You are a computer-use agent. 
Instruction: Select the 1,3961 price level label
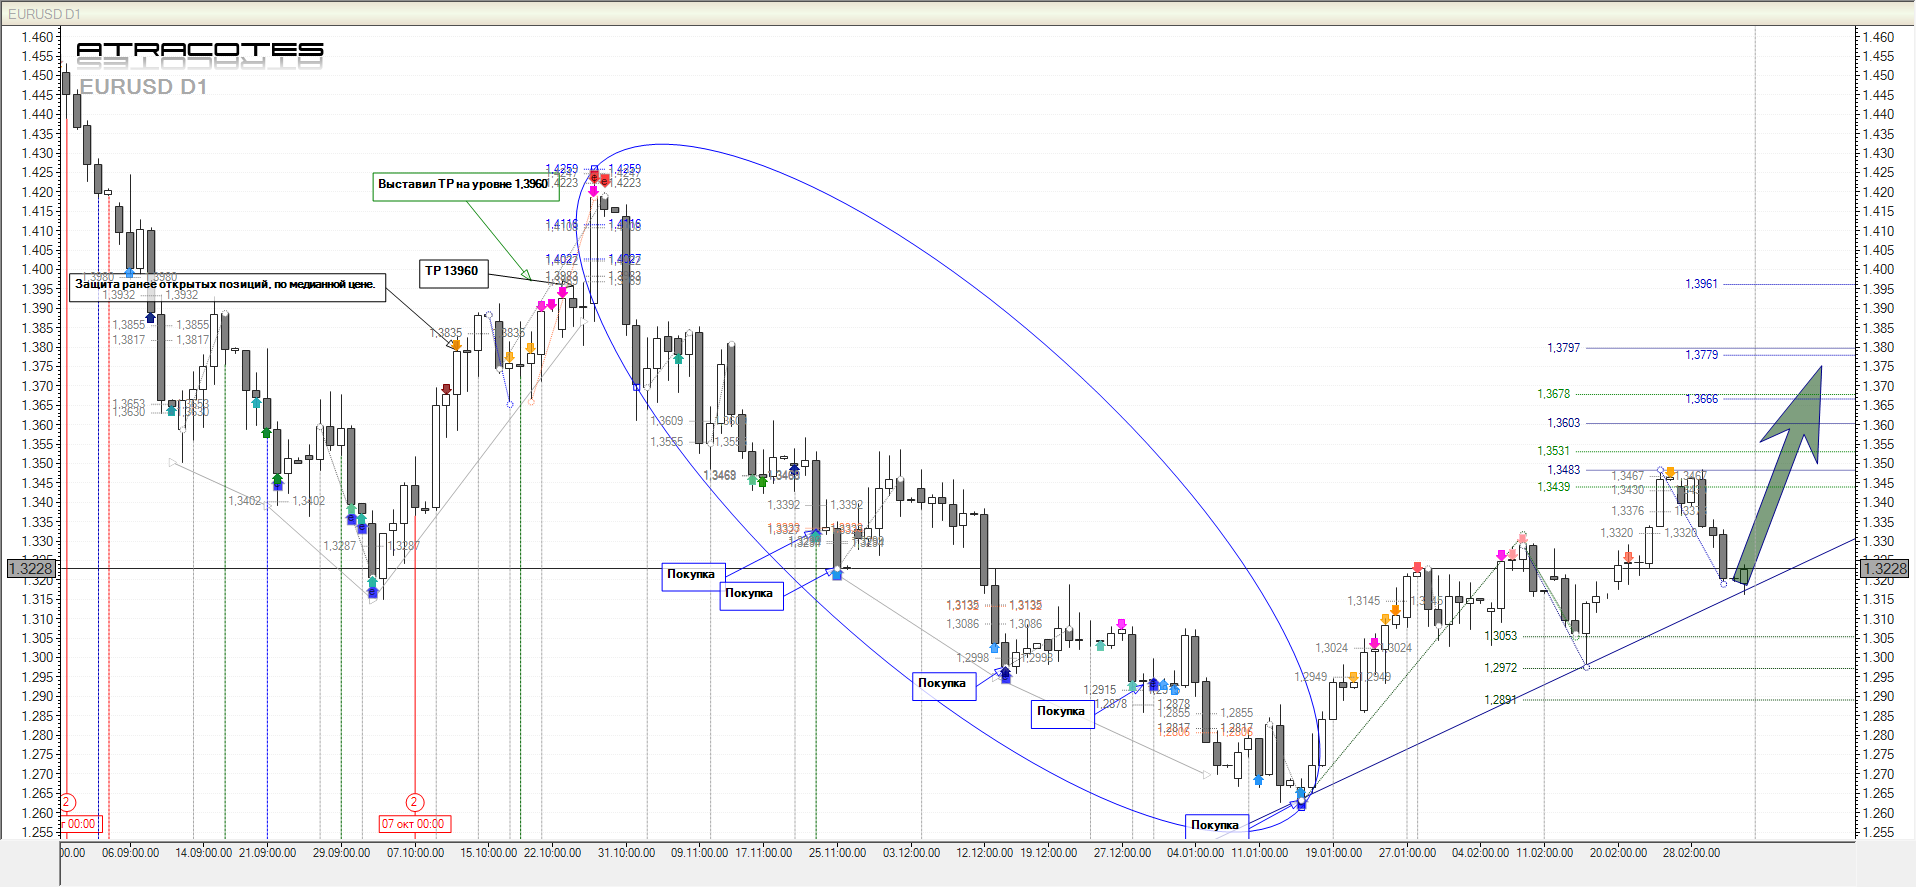tap(1701, 284)
